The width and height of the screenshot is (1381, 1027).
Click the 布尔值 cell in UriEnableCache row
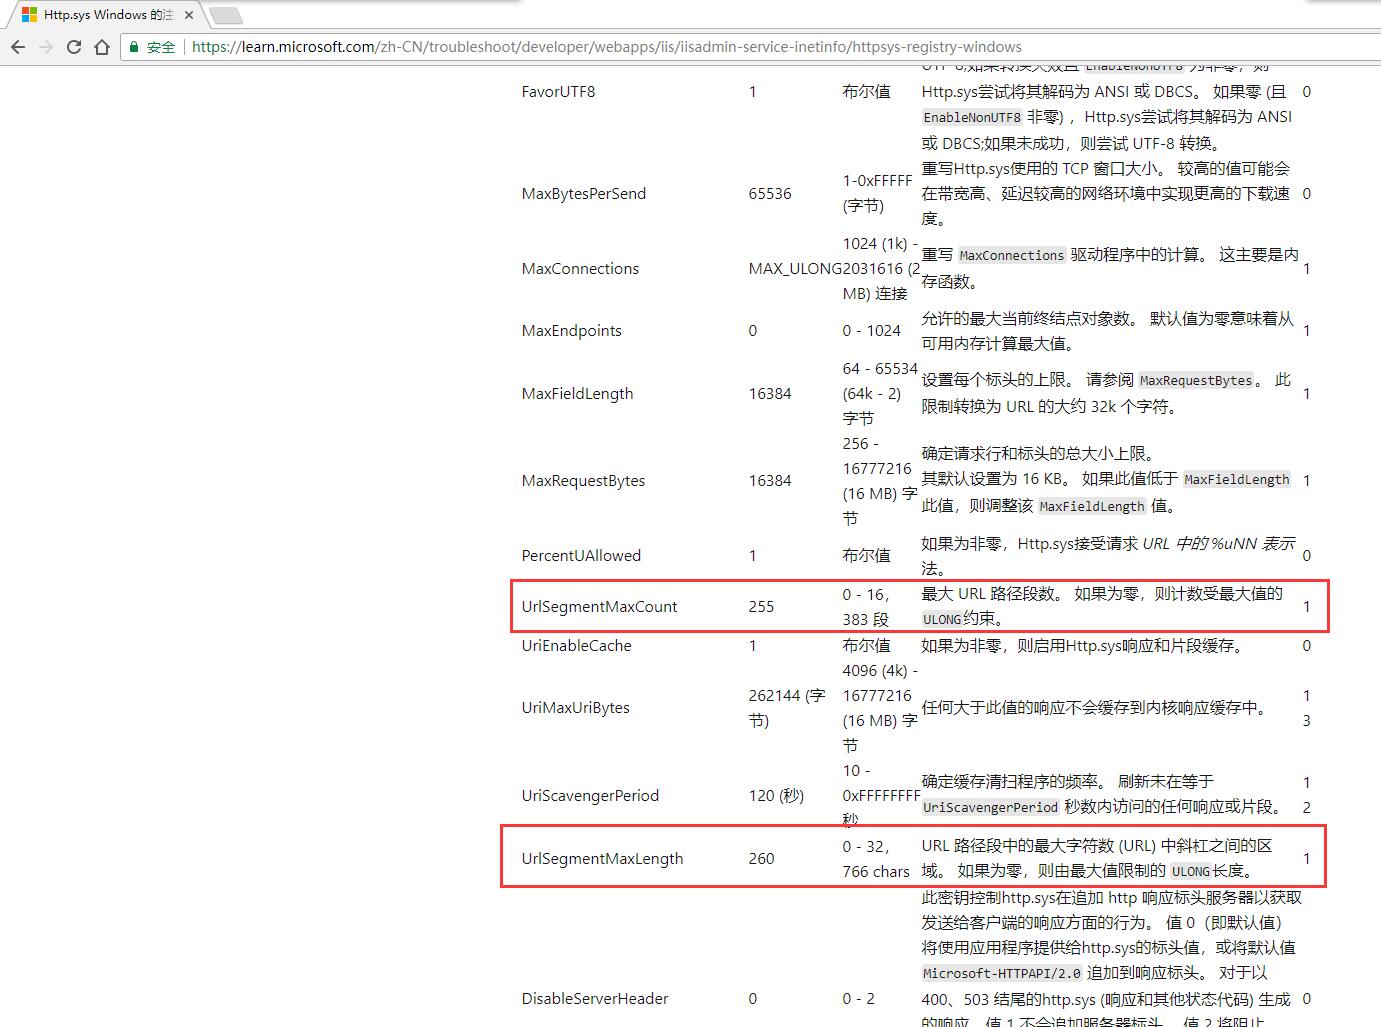pyautogui.click(x=866, y=645)
